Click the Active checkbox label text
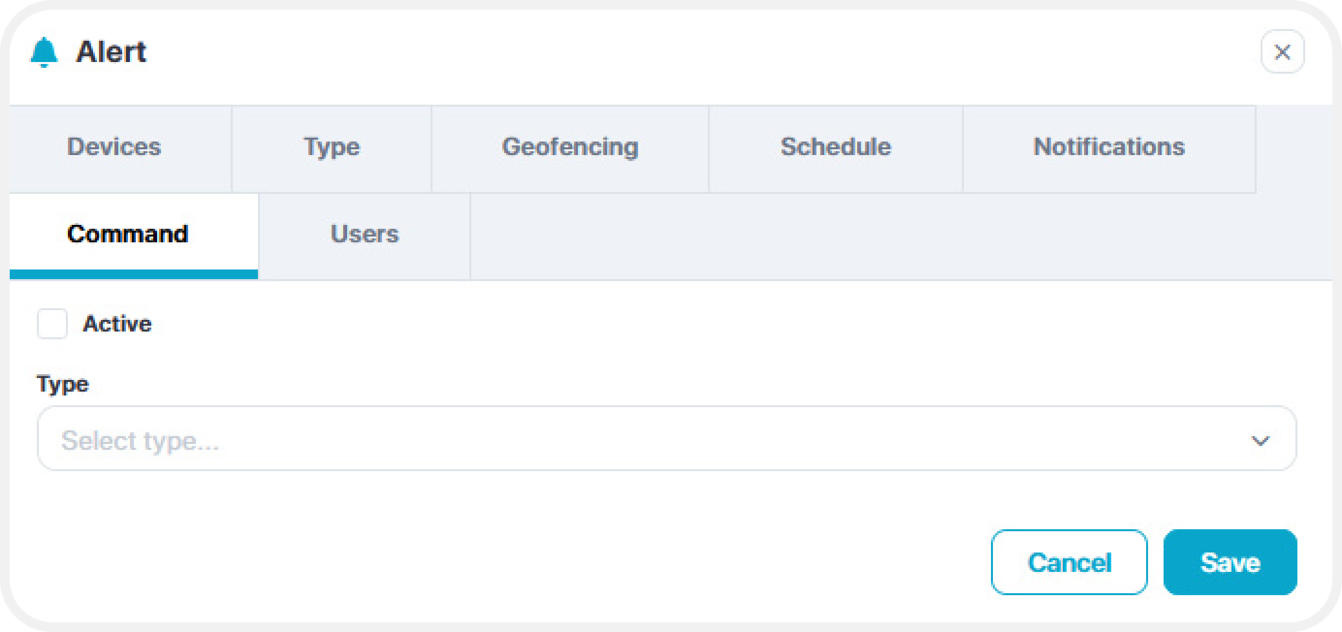 click(117, 324)
